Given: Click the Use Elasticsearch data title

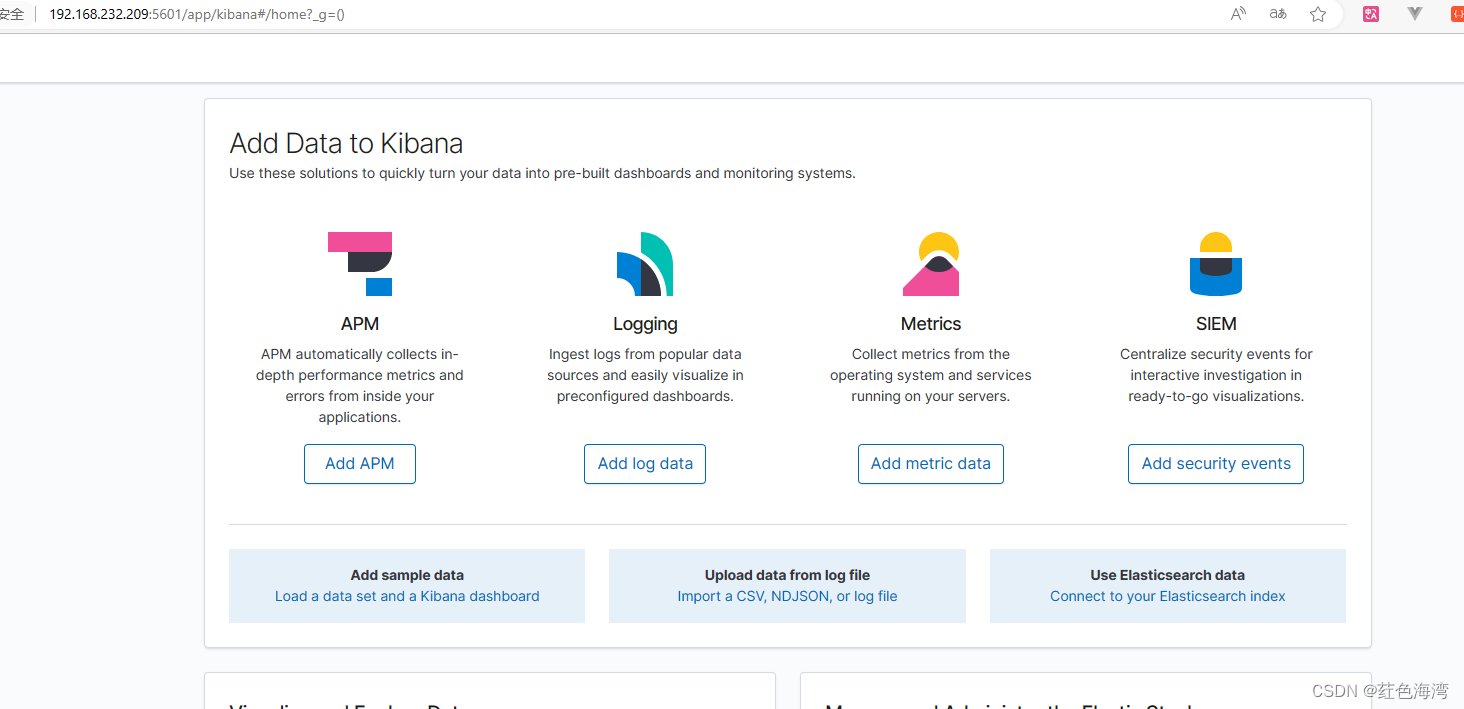Looking at the screenshot, I should [1168, 575].
